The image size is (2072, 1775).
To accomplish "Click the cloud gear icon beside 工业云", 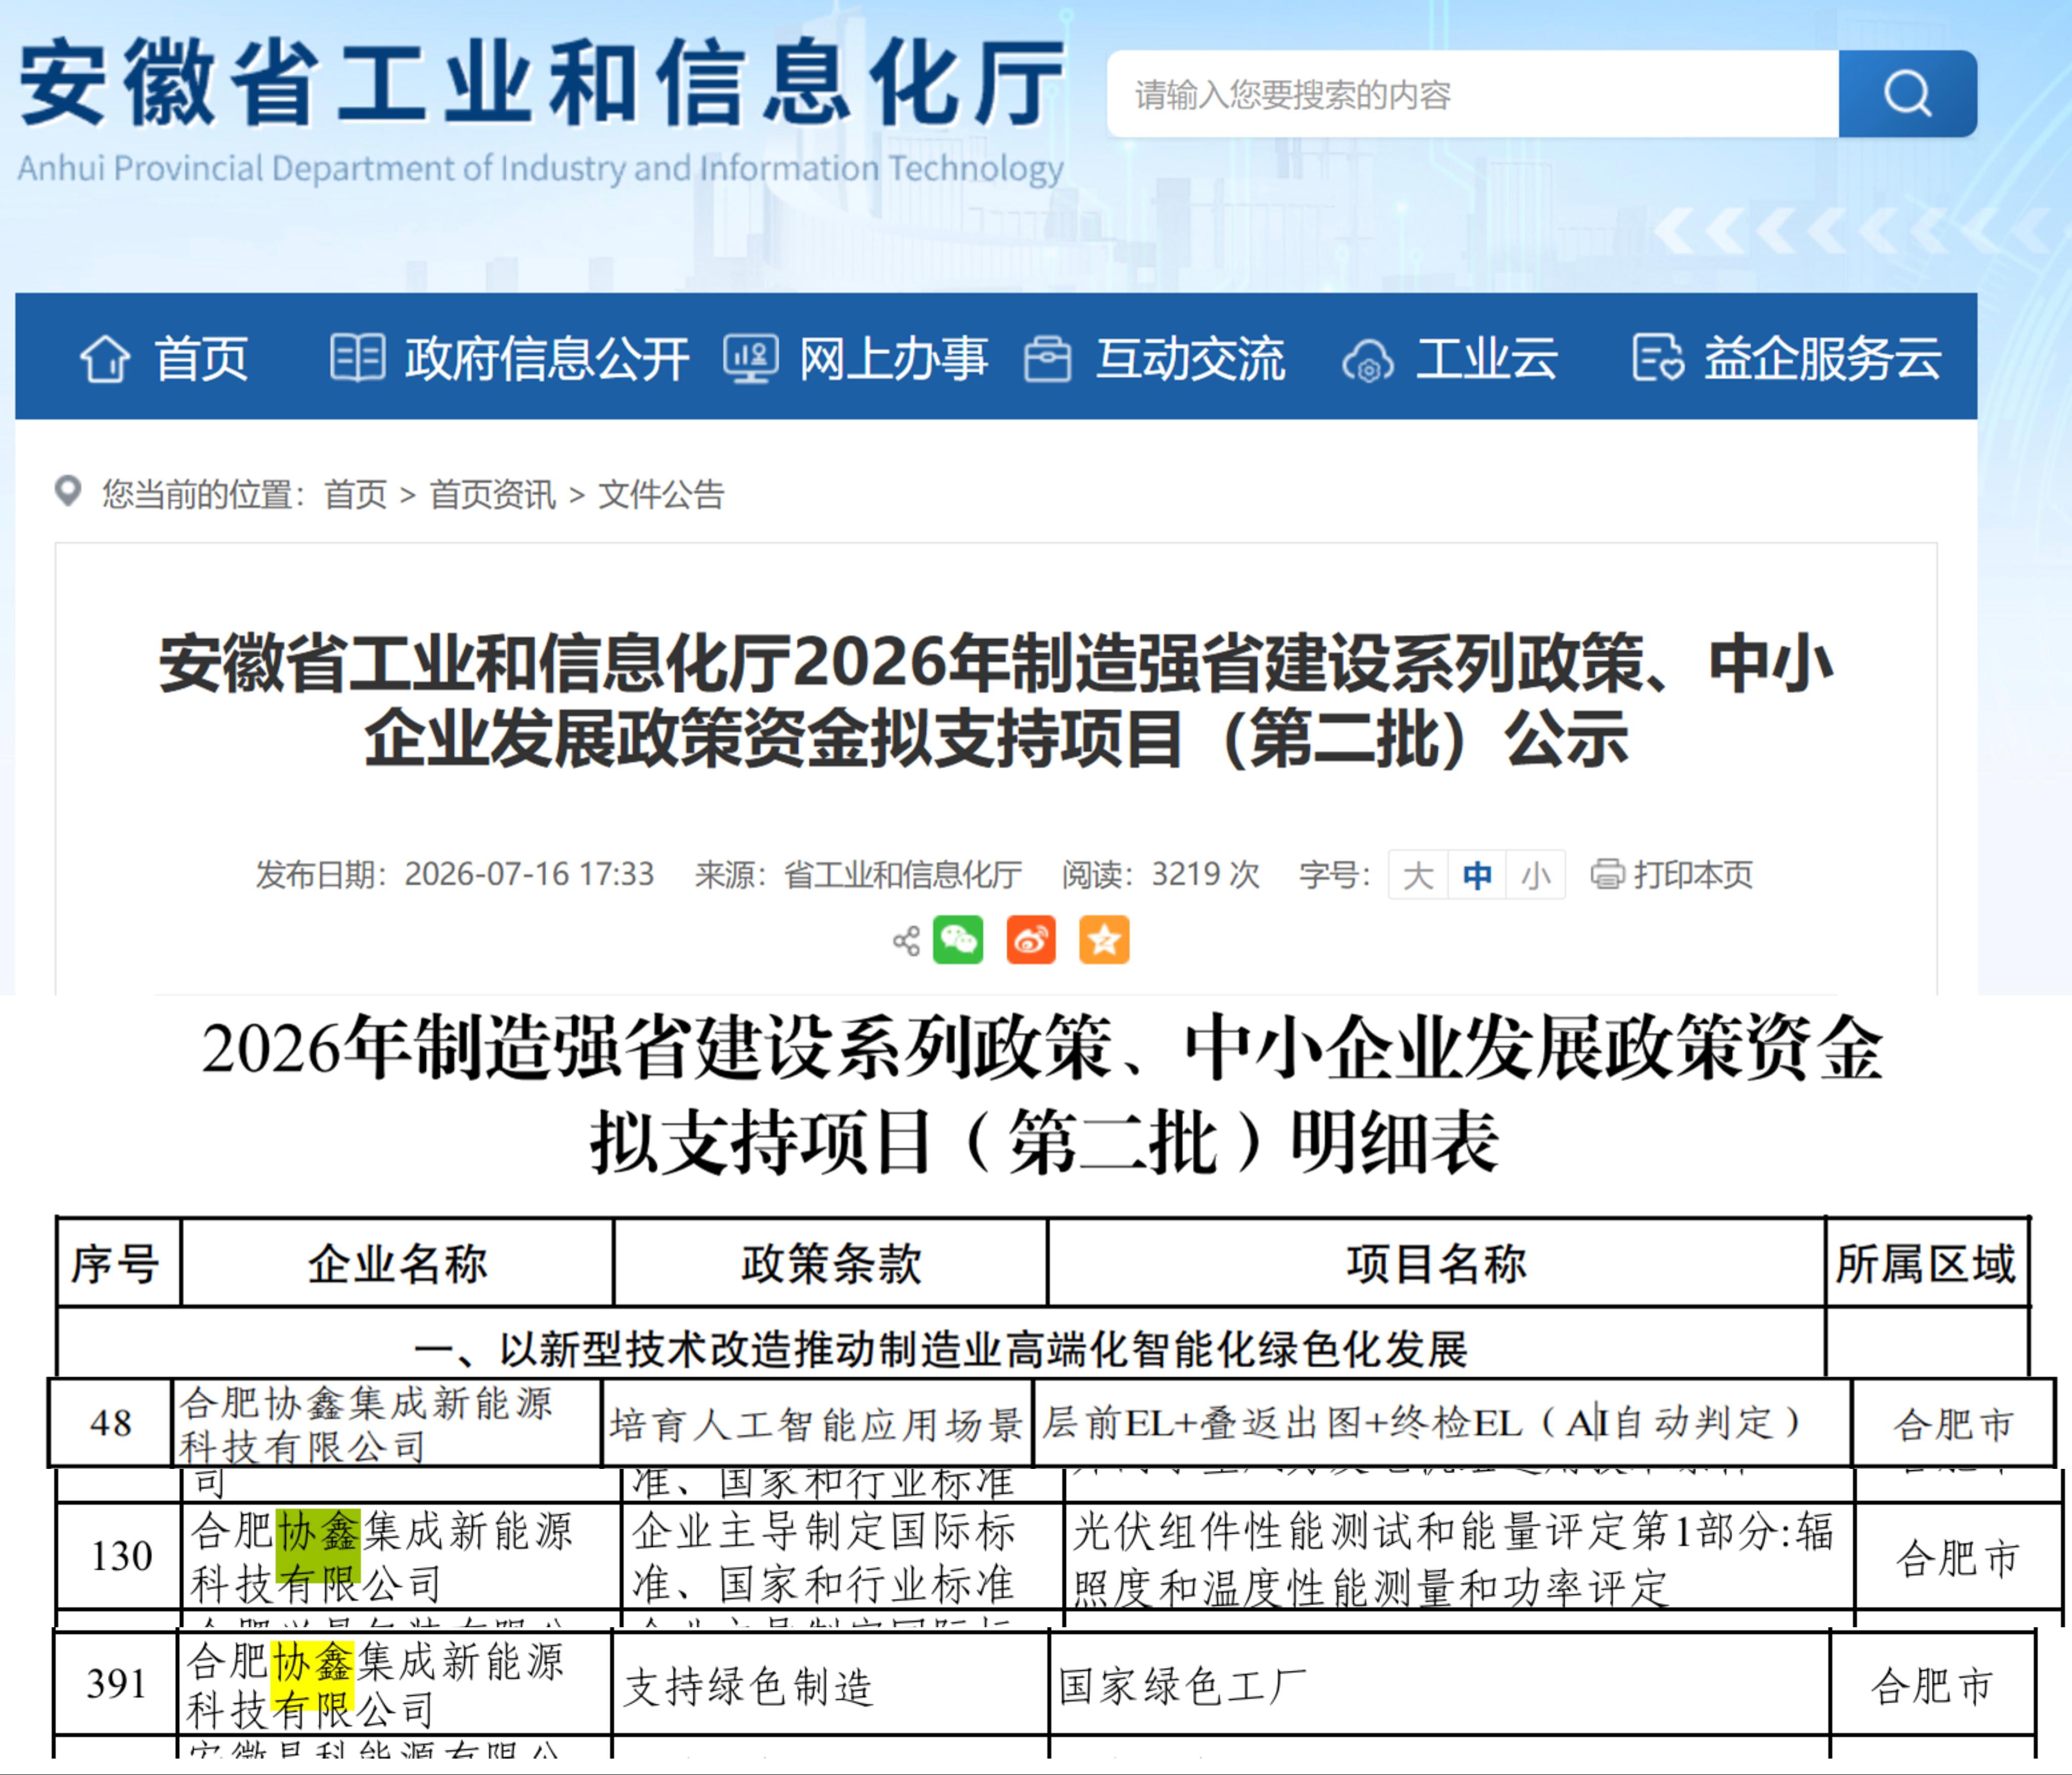I will [x=1368, y=361].
